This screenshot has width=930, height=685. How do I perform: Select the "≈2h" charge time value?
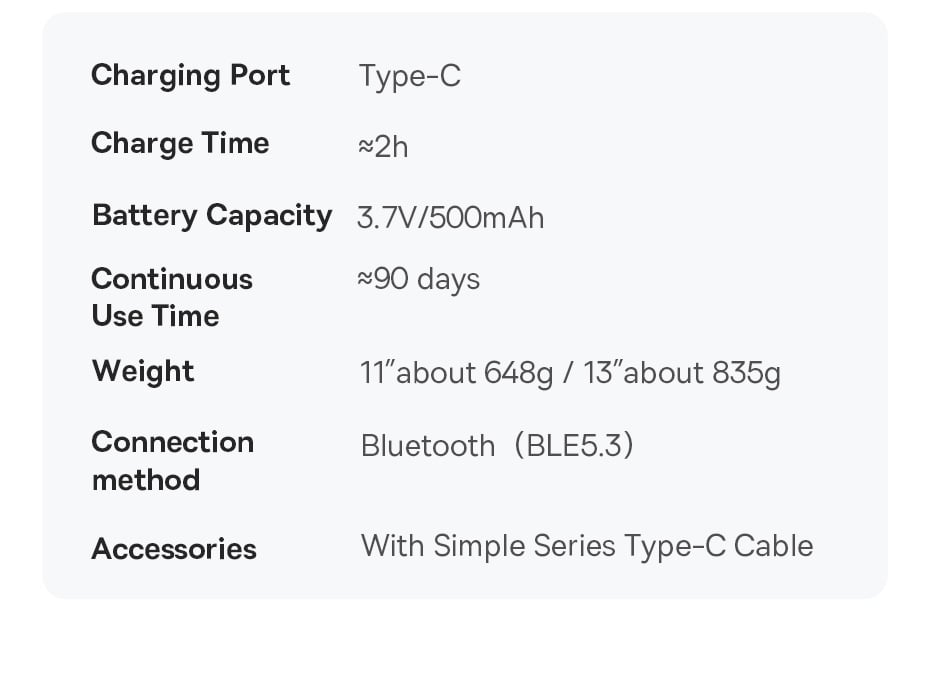pyautogui.click(x=383, y=147)
